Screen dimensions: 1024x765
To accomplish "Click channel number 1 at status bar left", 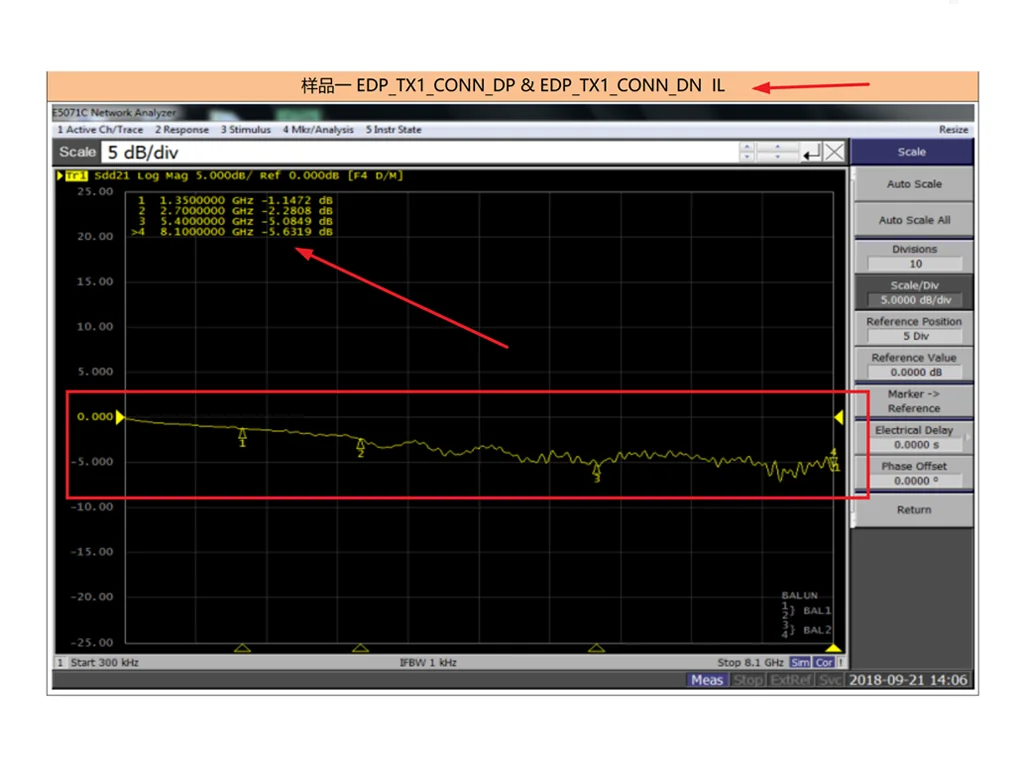I will click(x=60, y=662).
